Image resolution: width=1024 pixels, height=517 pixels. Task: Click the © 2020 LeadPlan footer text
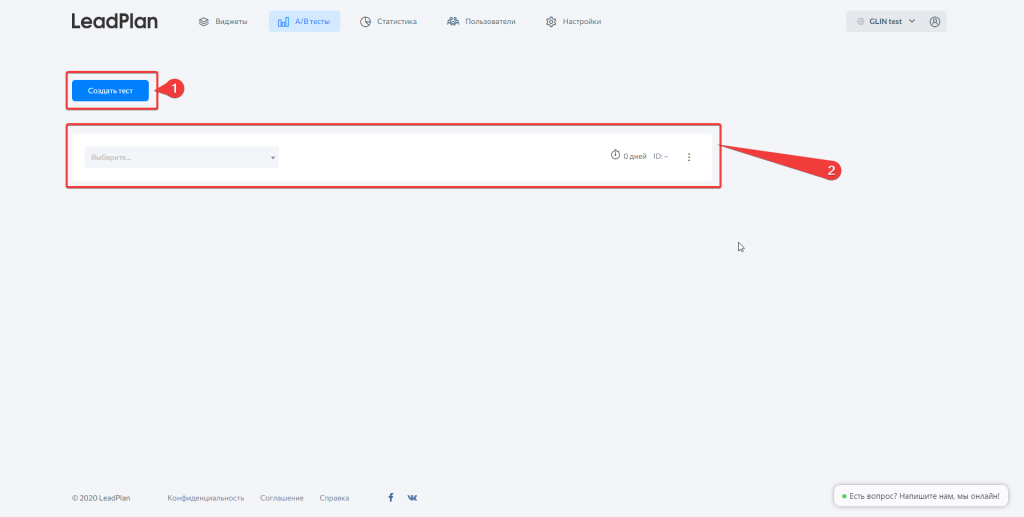(x=100, y=497)
